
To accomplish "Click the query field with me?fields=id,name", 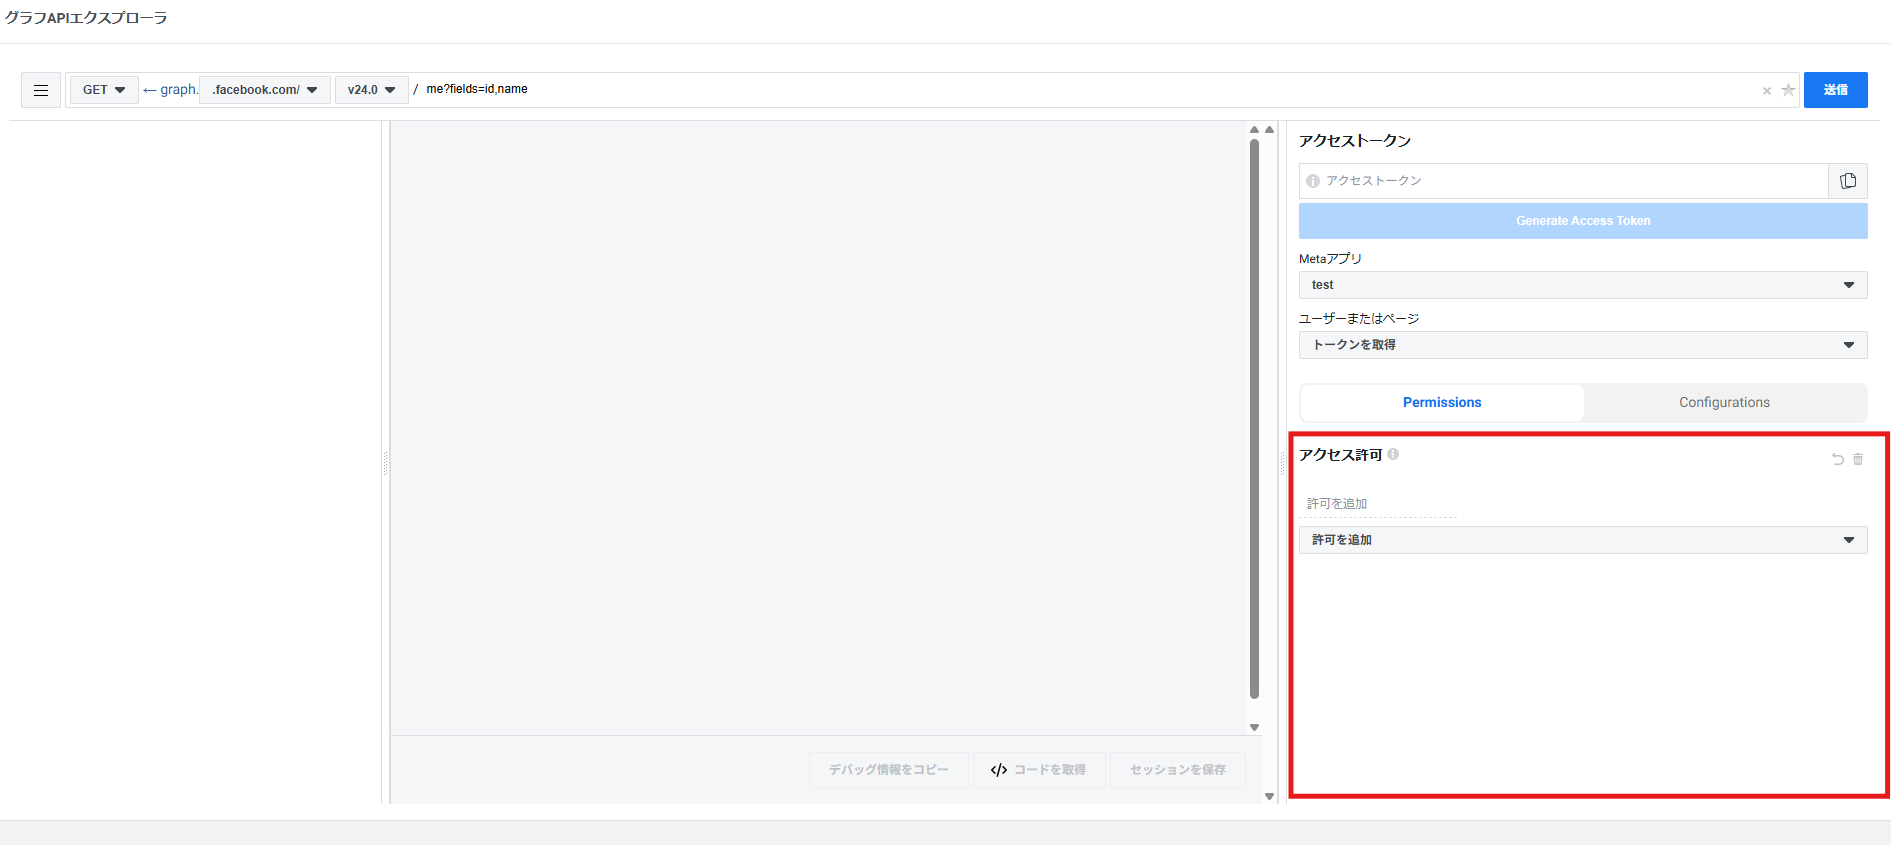I will coord(1090,89).
